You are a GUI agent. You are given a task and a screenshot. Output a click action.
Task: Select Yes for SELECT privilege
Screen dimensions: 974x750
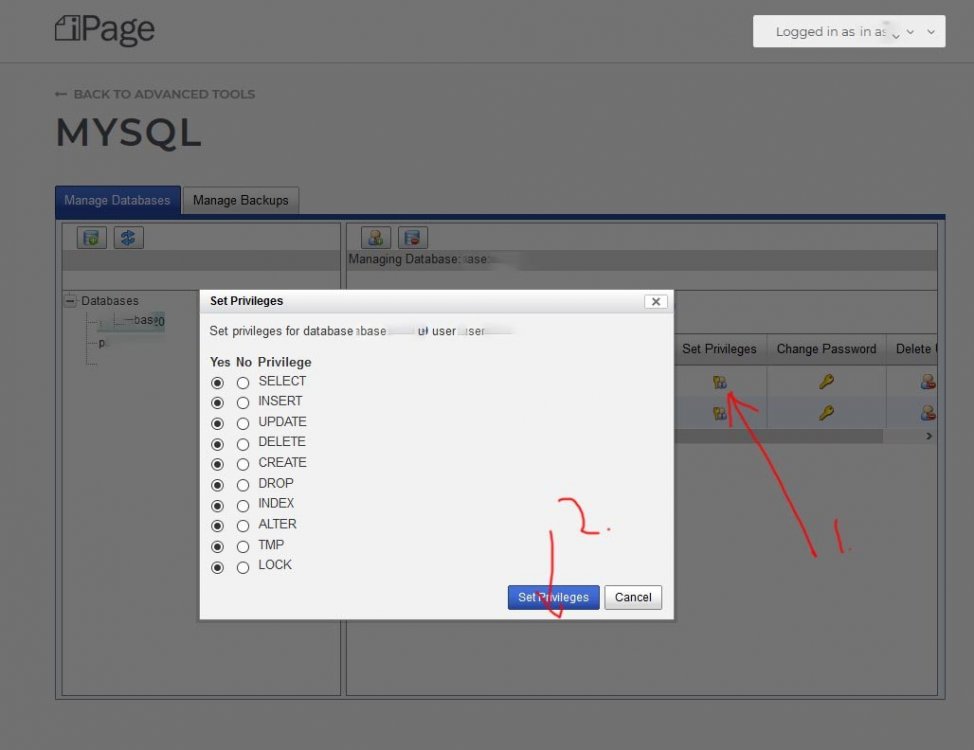pos(217,383)
